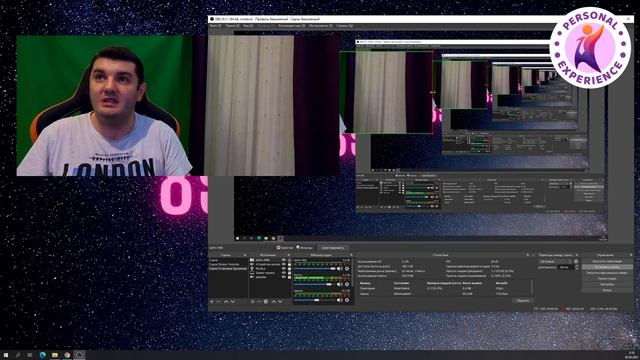This screenshot has width=640, height=360.
Task: Click the Деактивировать button
Action: pyautogui.click(x=333, y=248)
